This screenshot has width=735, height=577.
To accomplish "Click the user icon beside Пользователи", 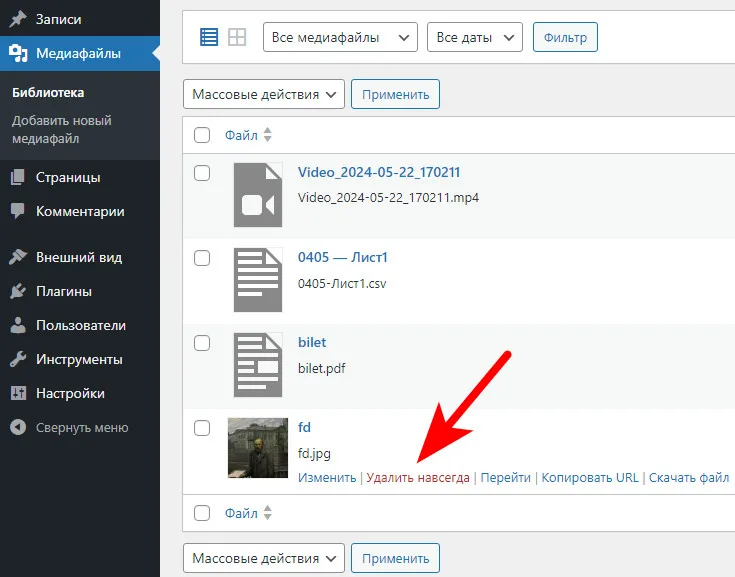I will [x=18, y=325].
